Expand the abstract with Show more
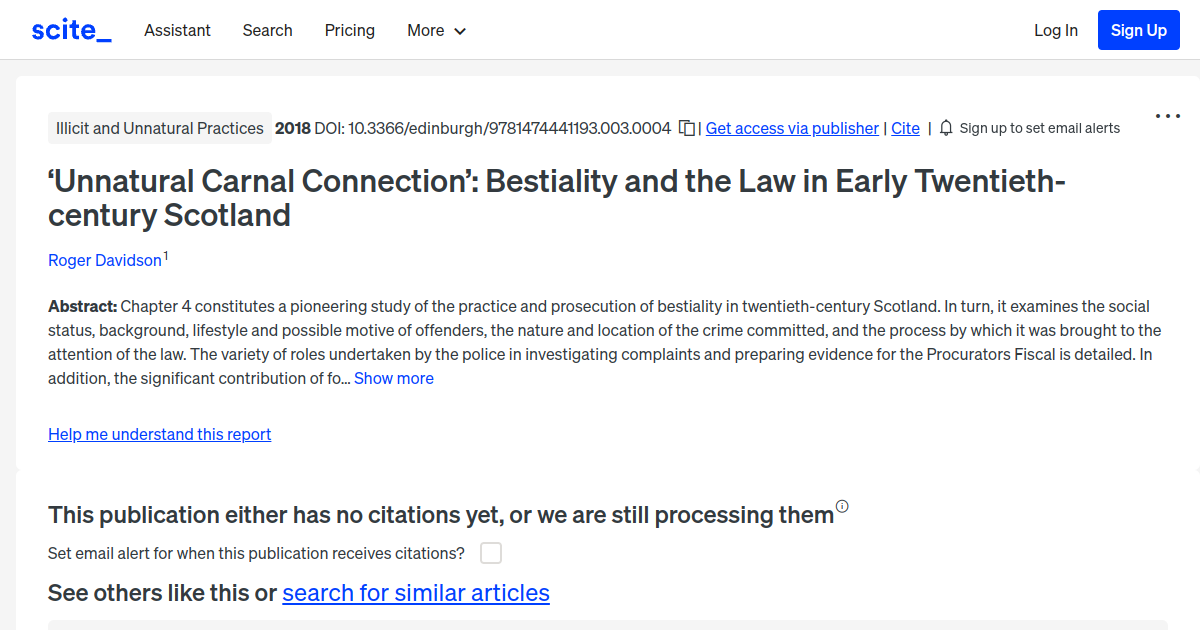This screenshot has width=1200, height=630. pyautogui.click(x=393, y=378)
